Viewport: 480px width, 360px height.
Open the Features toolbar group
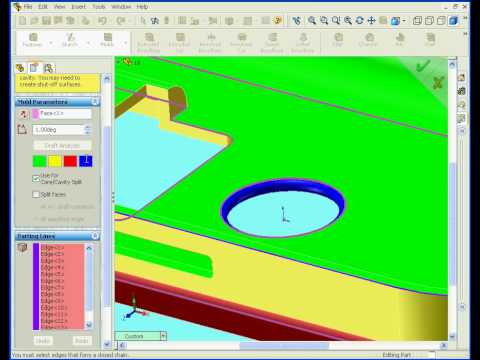33,40
